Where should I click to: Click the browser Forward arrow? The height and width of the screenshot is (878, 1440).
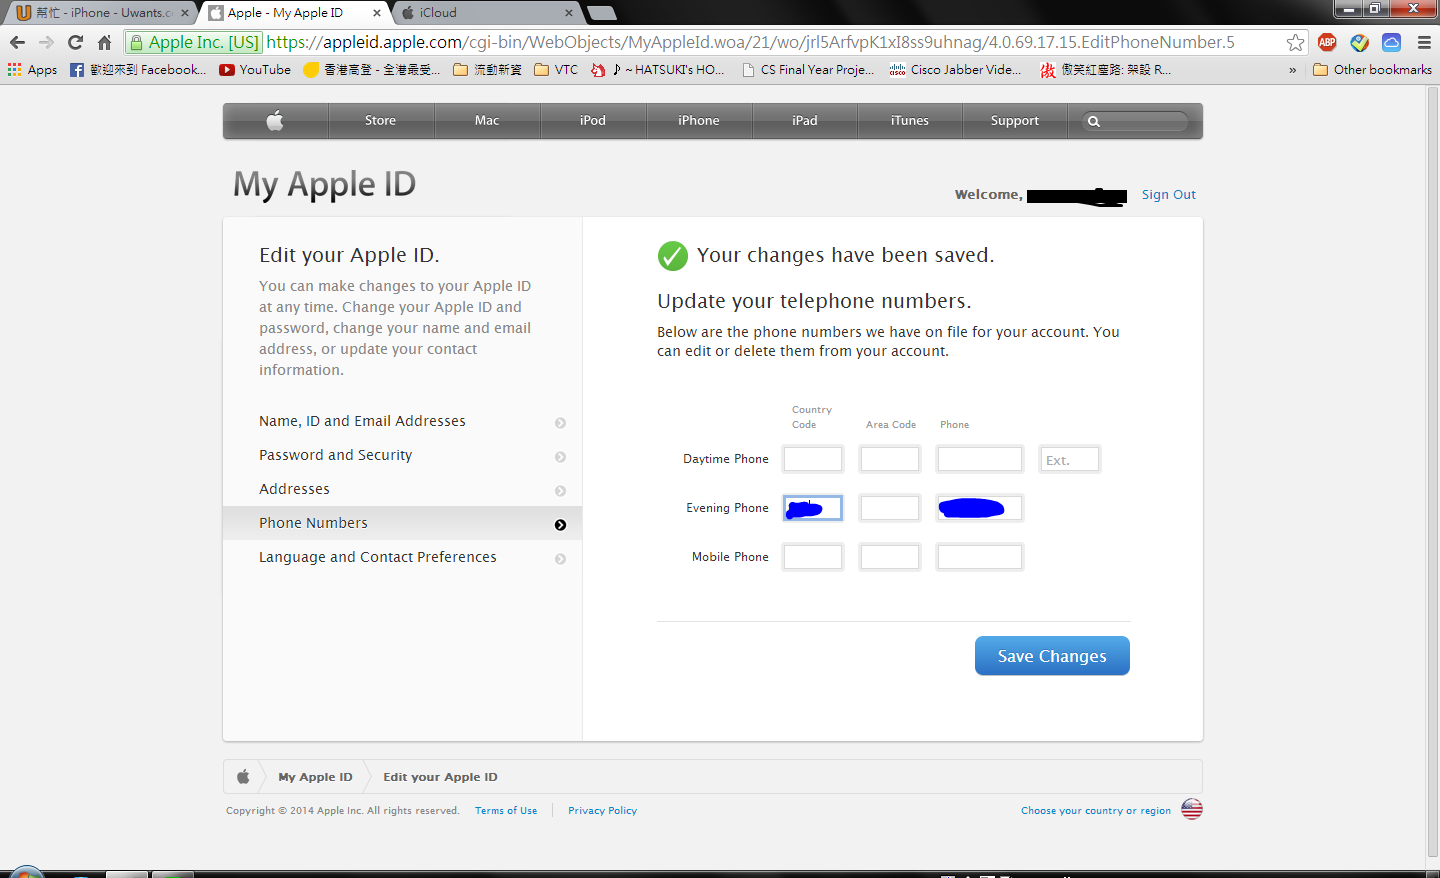(x=46, y=42)
